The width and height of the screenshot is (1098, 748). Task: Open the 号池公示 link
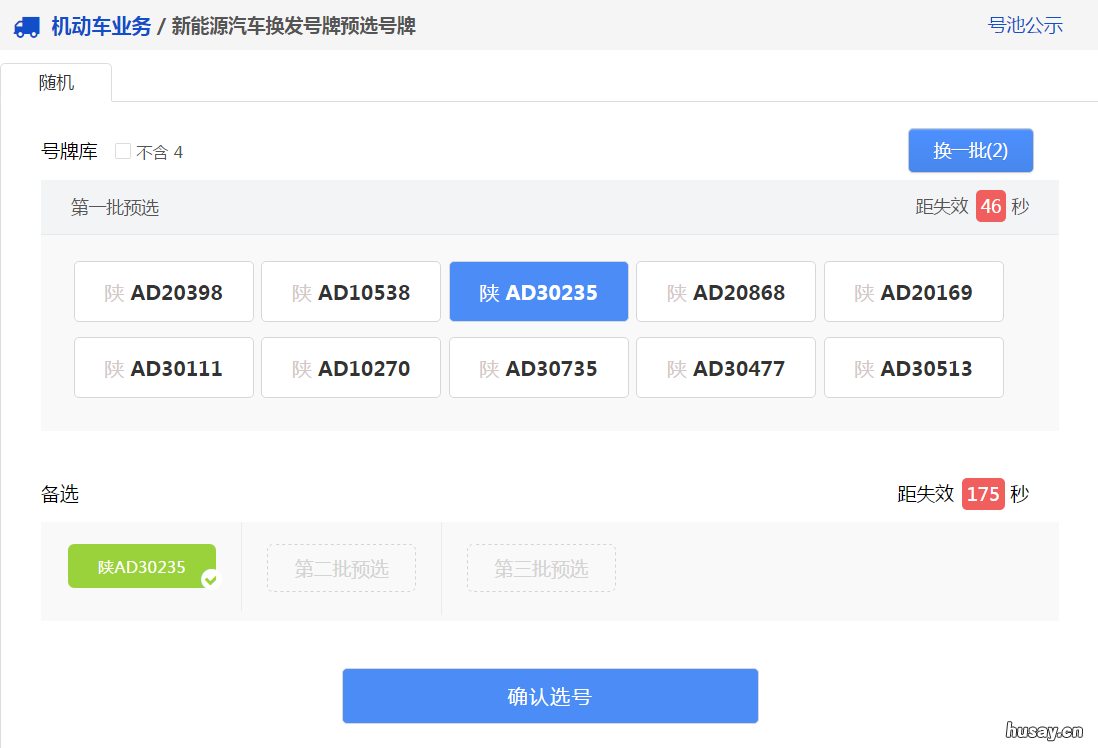tap(1025, 25)
